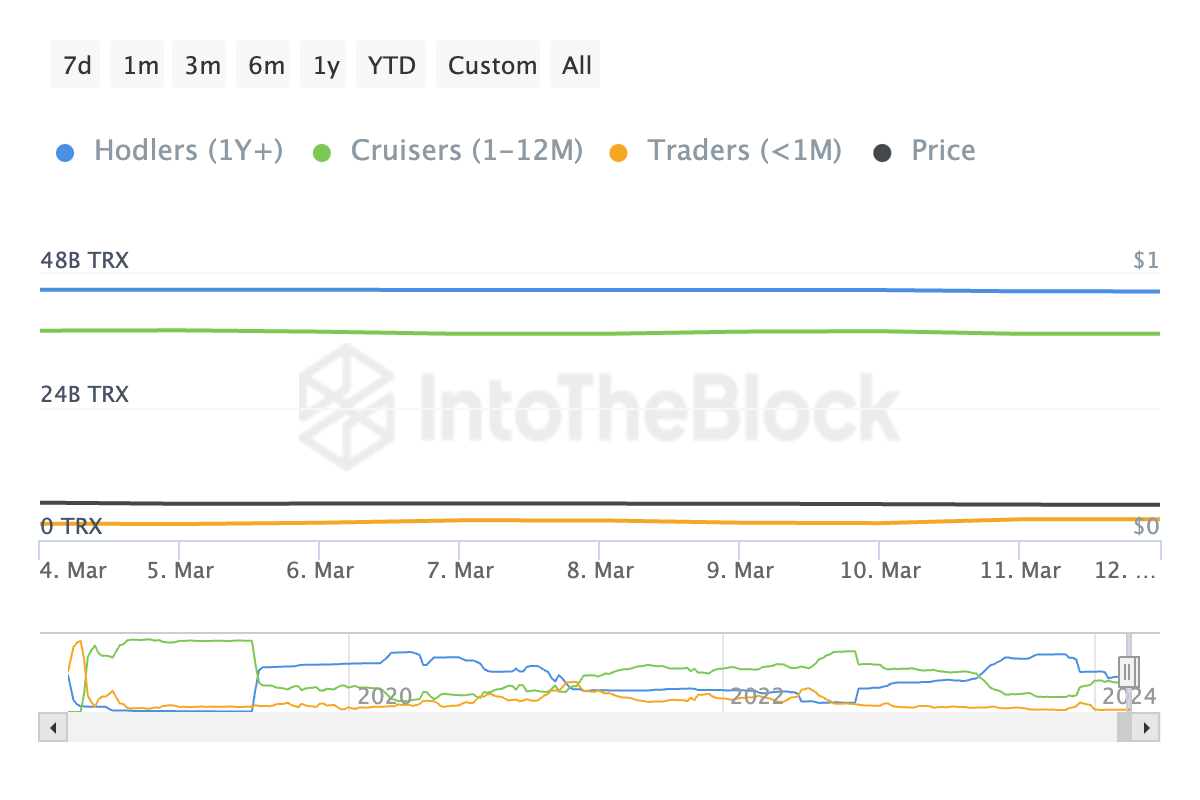Toggle the Cruisers (1-12M) series
Screen dimensions: 1200x800
(466, 151)
